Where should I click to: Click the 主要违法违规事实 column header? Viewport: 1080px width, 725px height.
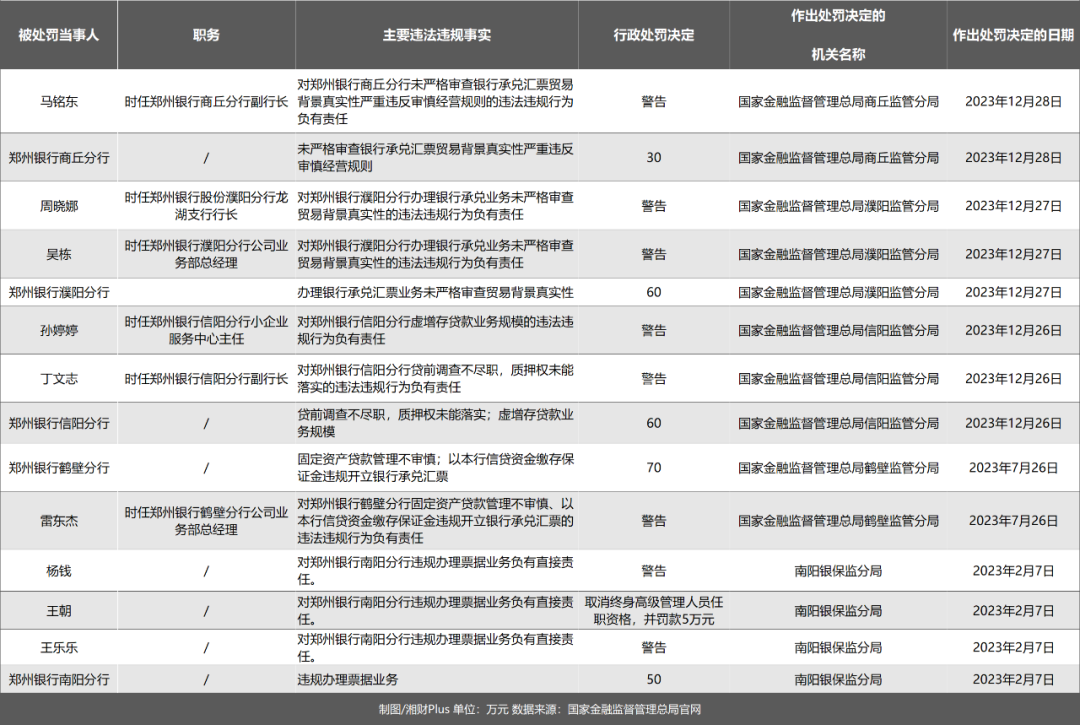(x=437, y=35)
